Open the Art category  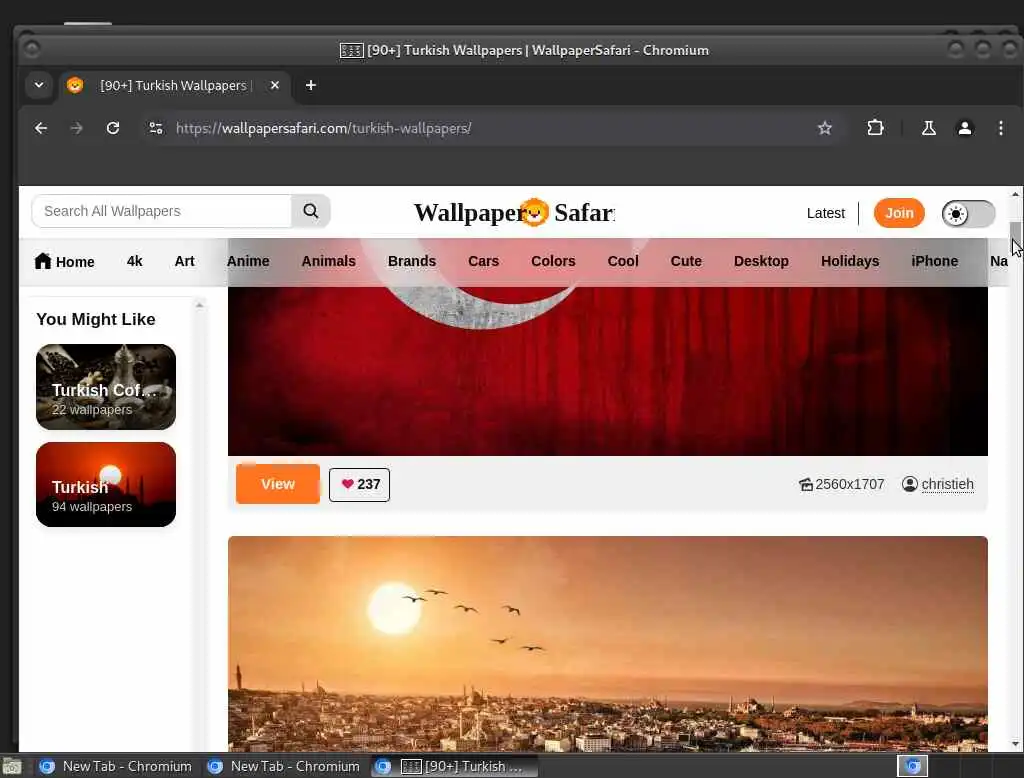pyautogui.click(x=184, y=261)
